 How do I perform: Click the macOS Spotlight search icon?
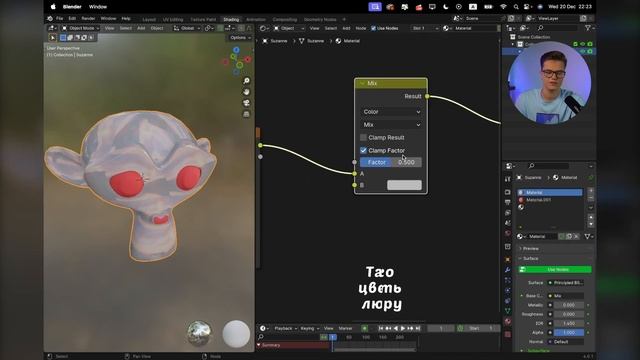click(516, 7)
